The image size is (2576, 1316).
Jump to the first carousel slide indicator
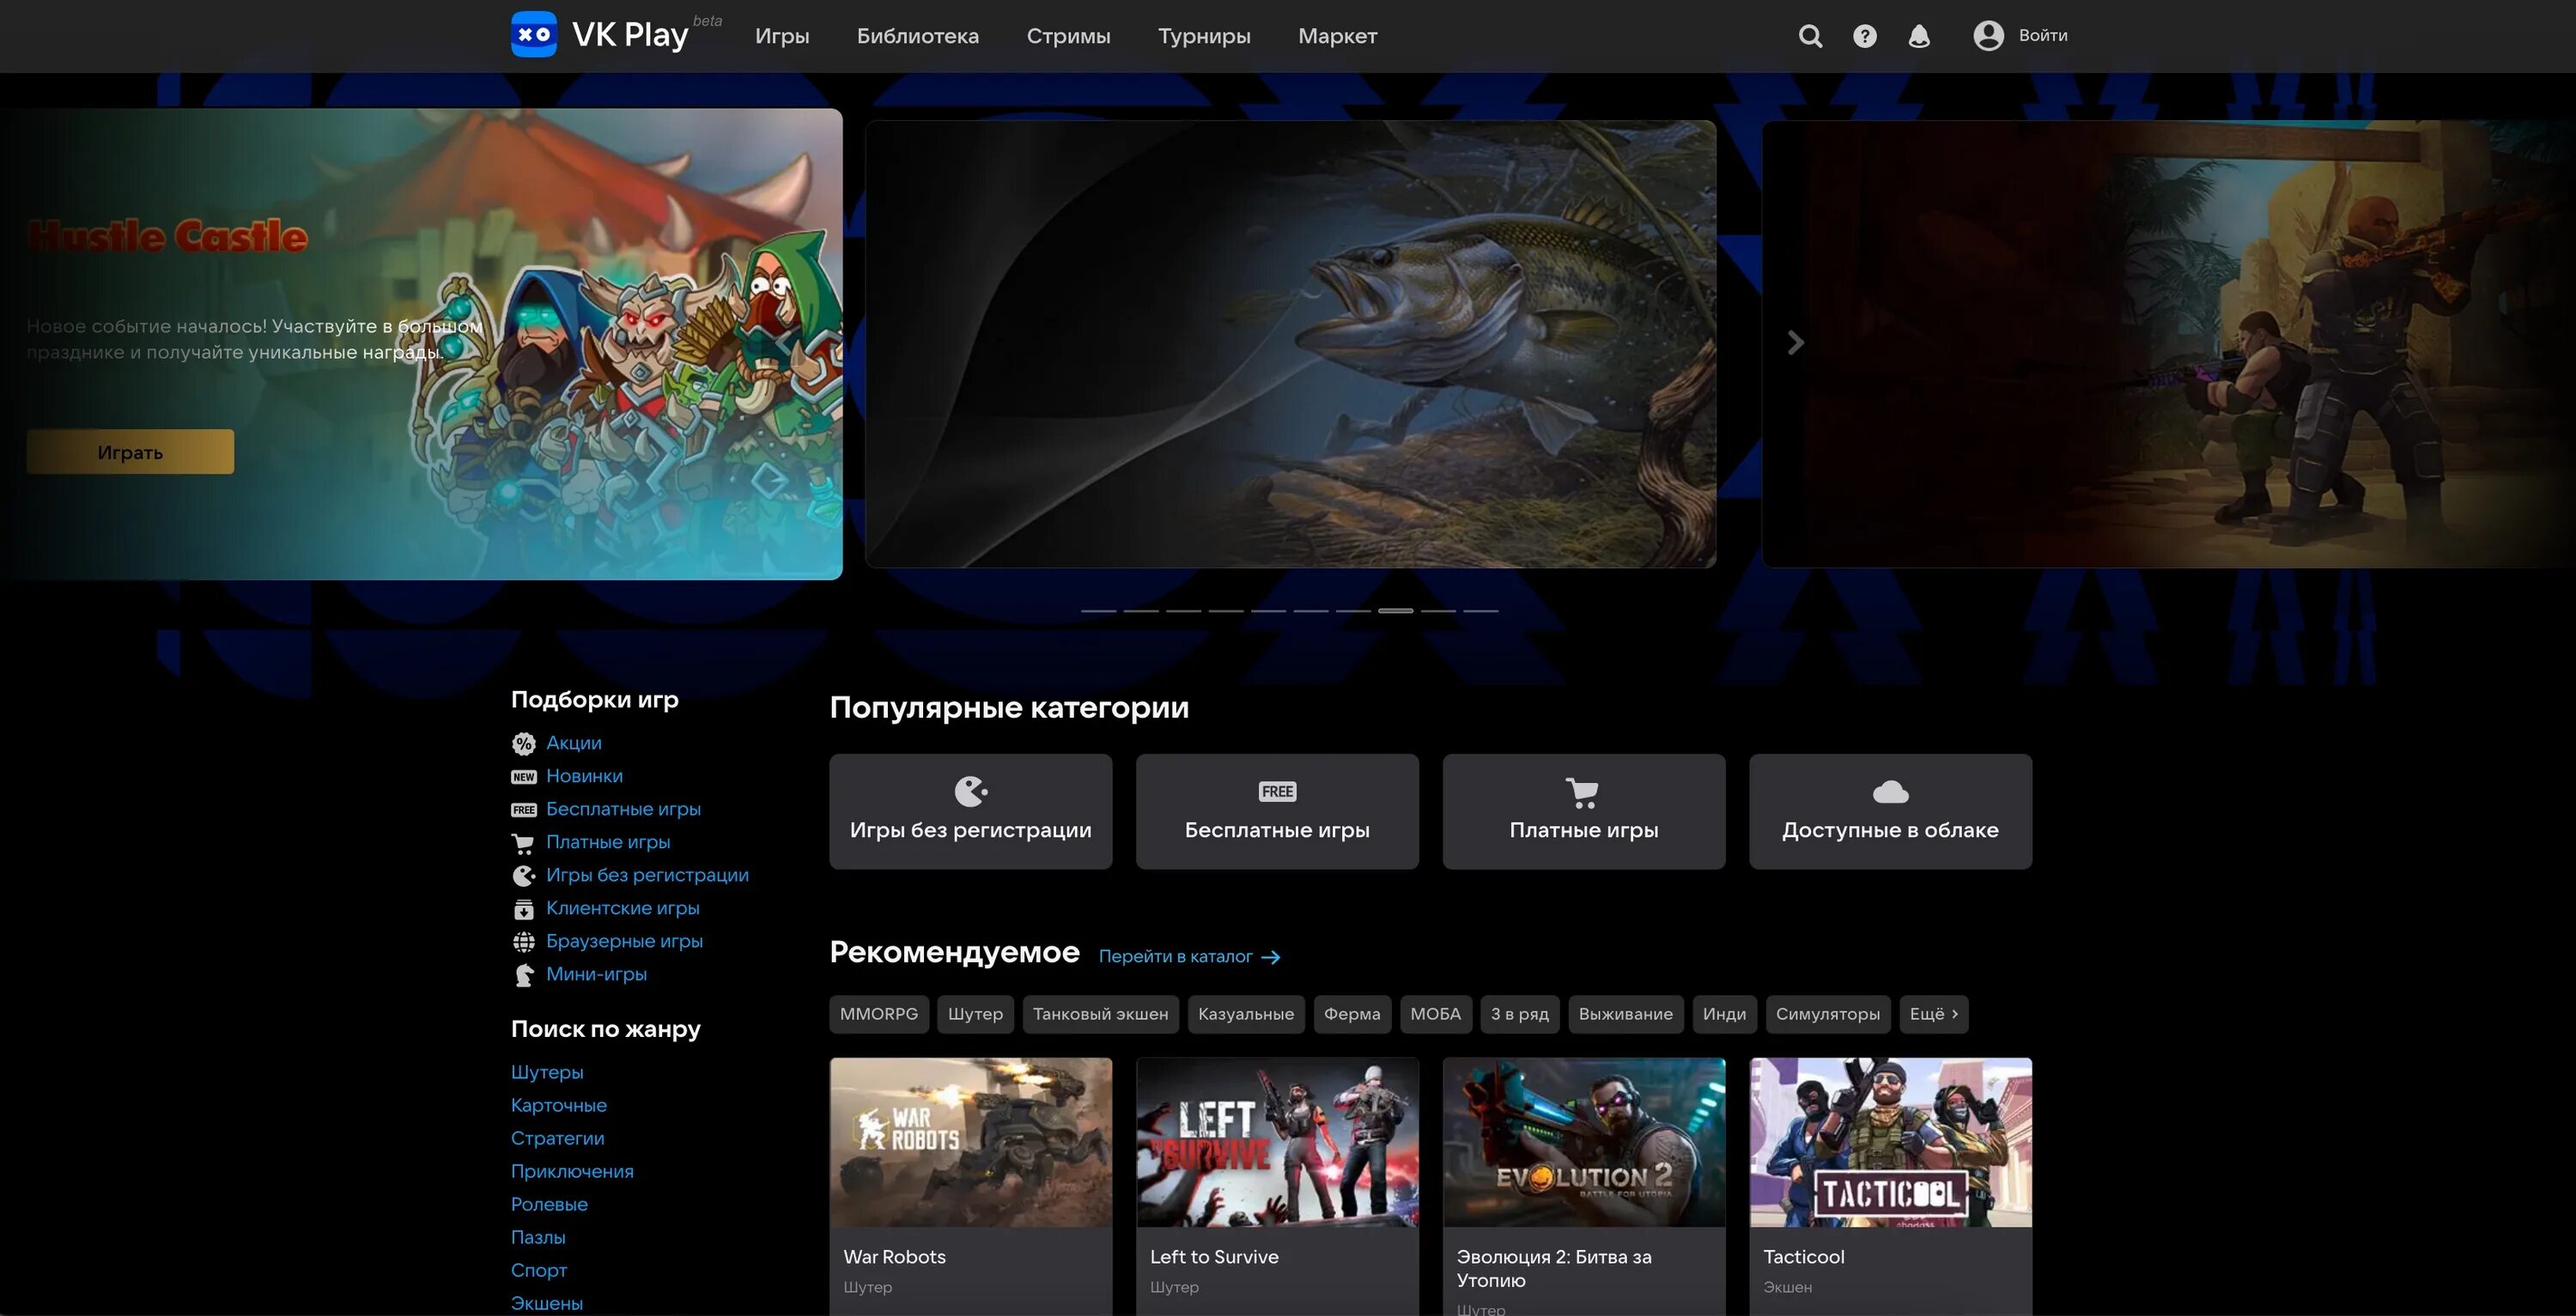1098,610
